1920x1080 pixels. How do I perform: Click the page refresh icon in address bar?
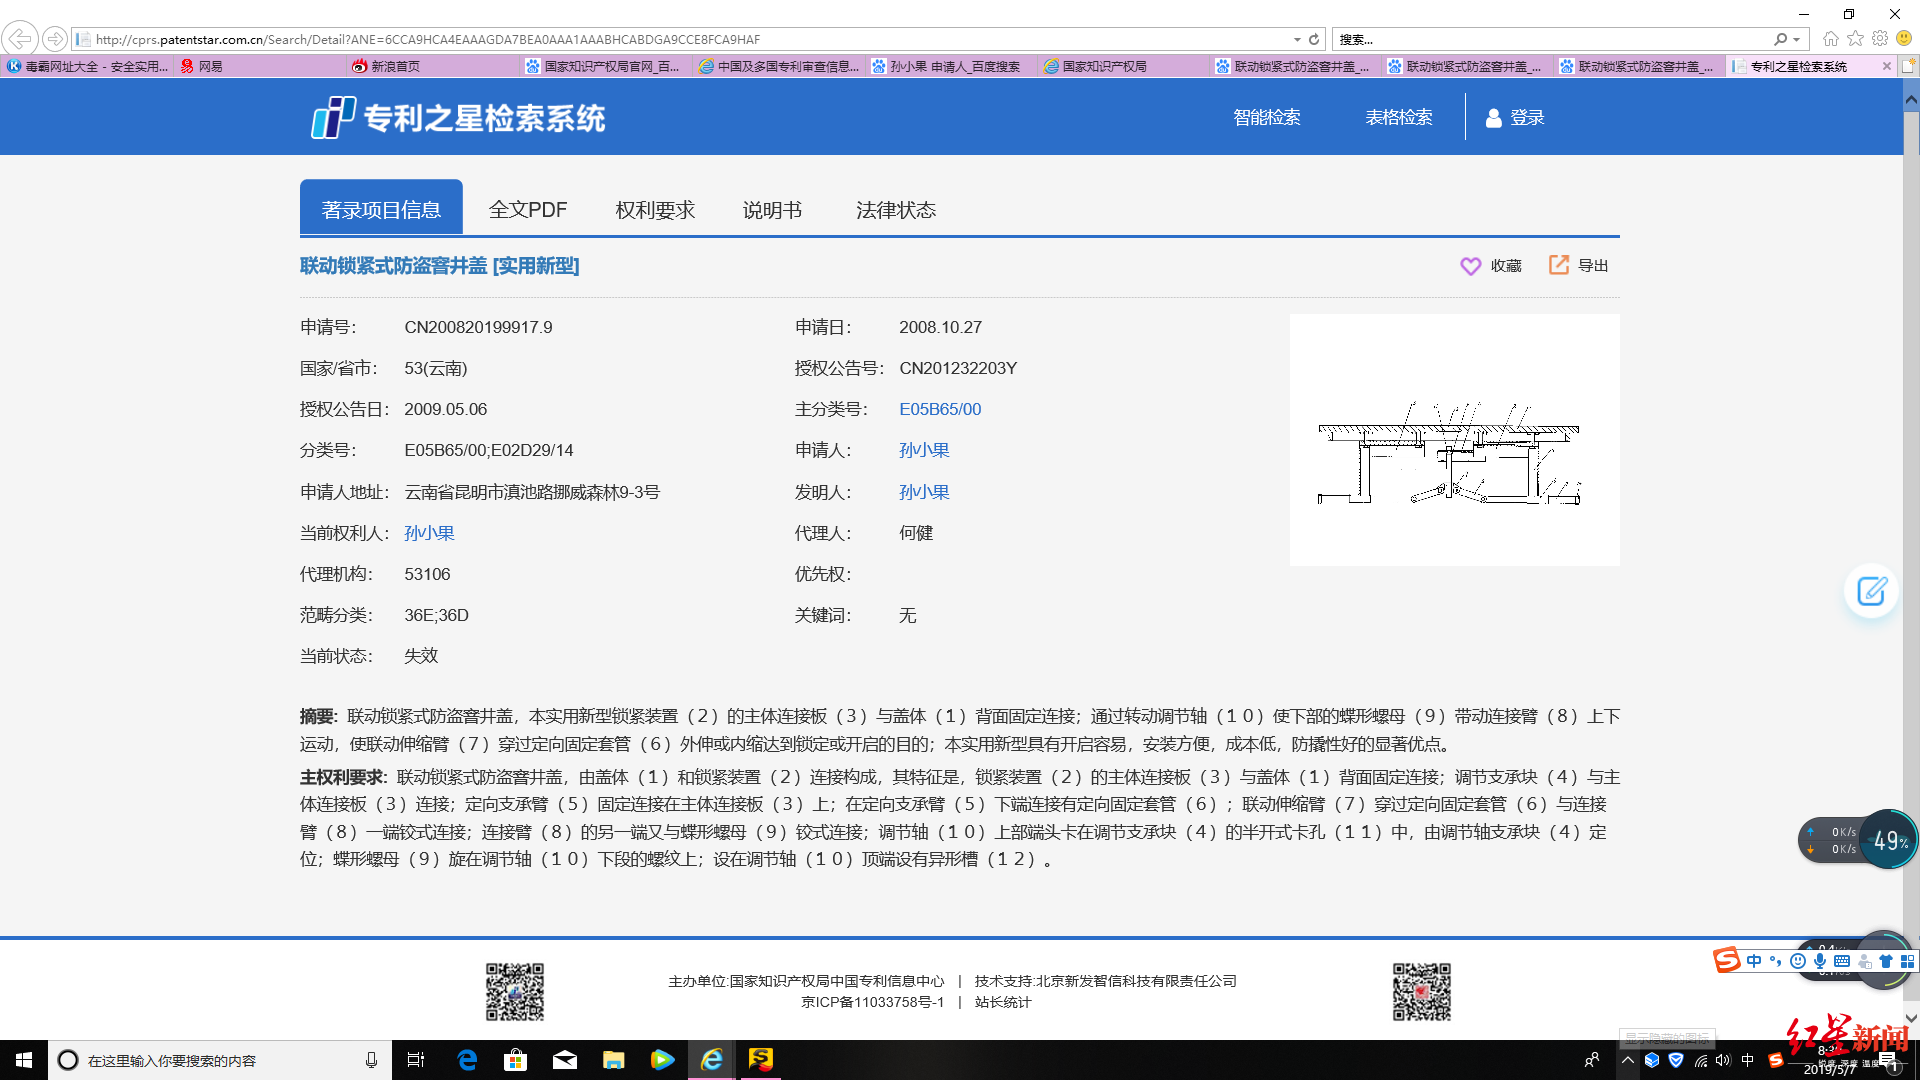1314,40
